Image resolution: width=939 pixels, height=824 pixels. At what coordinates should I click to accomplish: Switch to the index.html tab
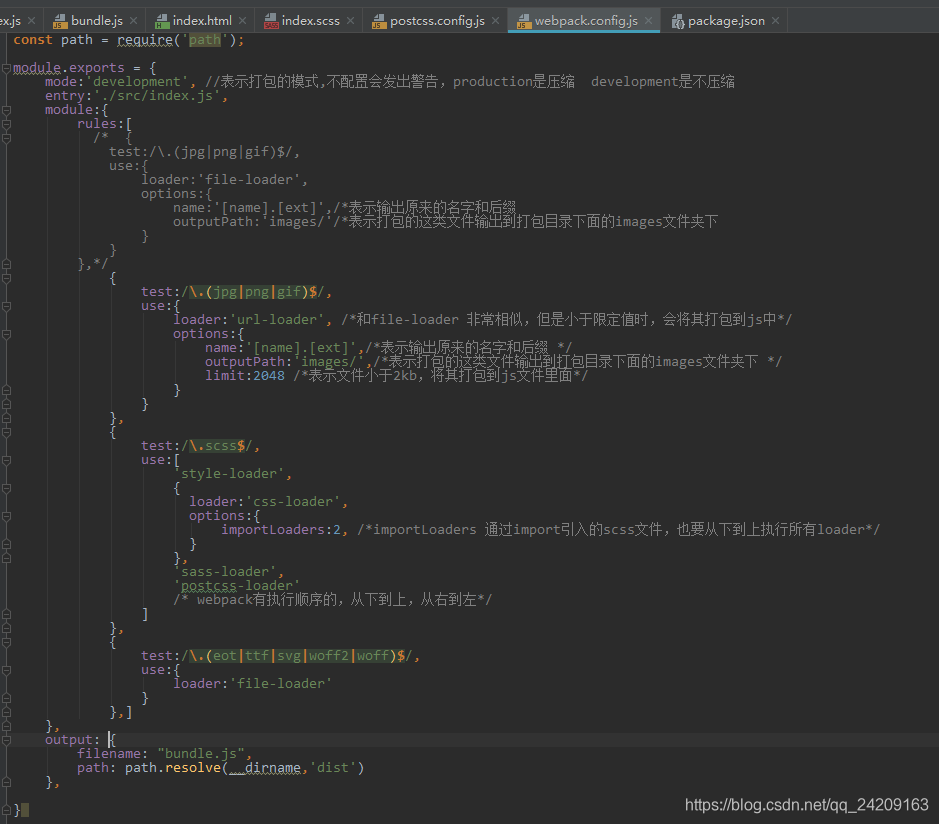pyautogui.click(x=200, y=19)
